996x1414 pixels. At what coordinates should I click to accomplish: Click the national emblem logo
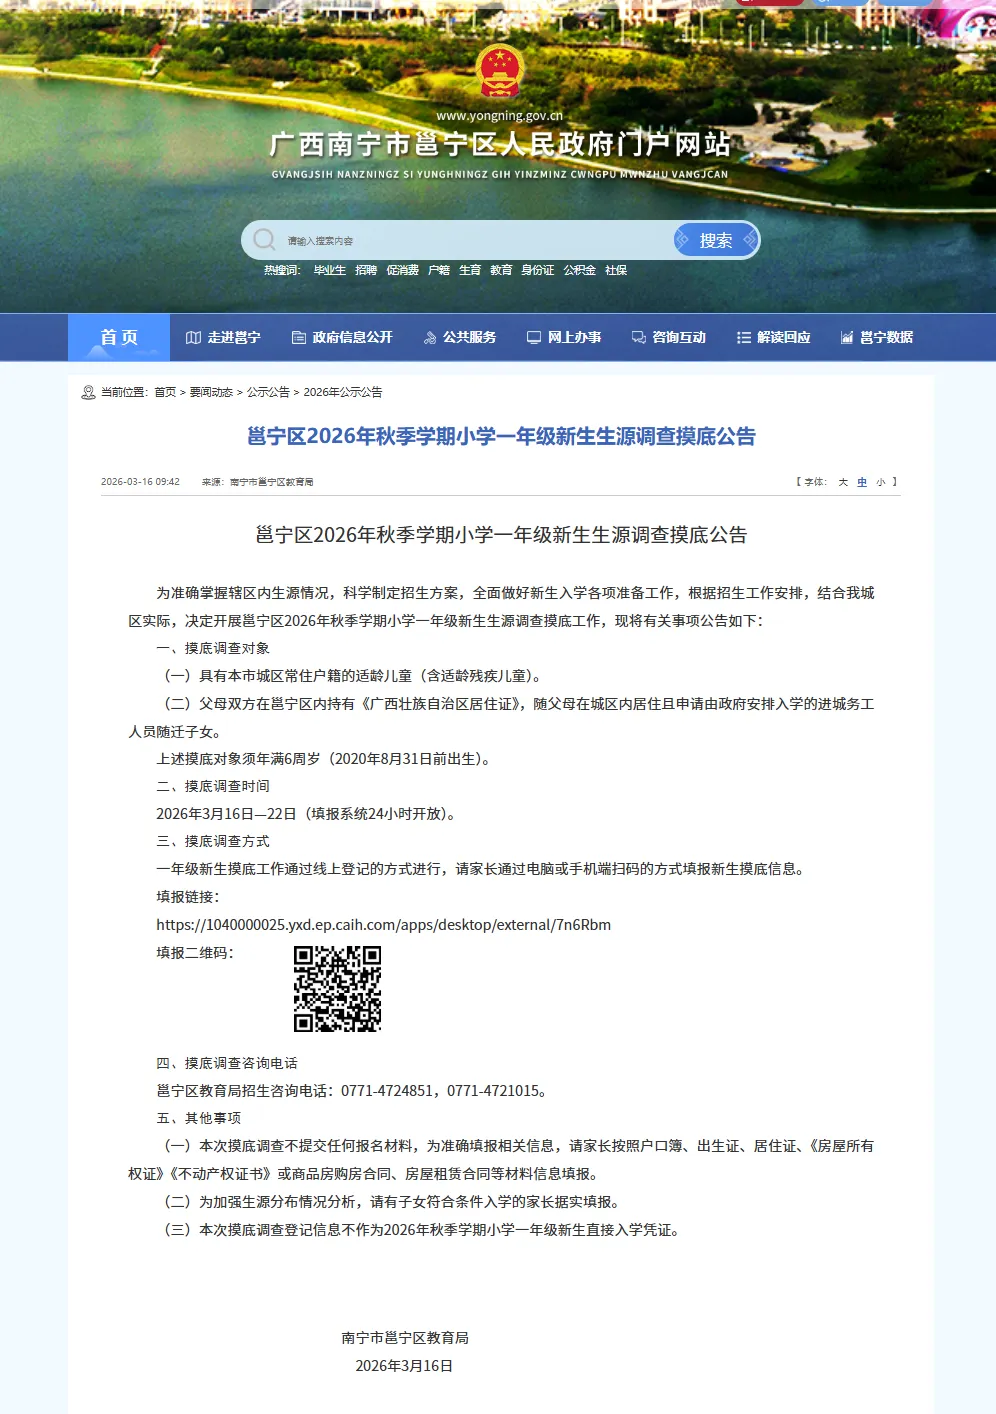click(x=500, y=70)
